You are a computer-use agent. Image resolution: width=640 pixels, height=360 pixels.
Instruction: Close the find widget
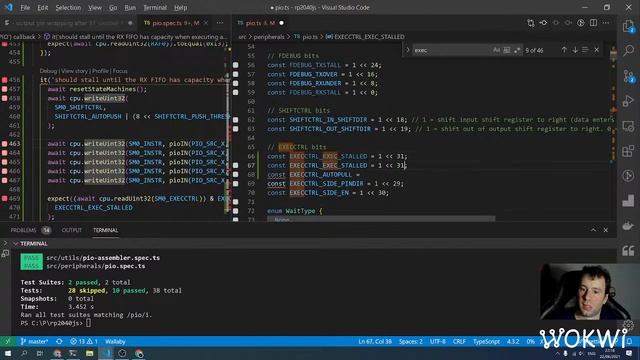point(597,50)
